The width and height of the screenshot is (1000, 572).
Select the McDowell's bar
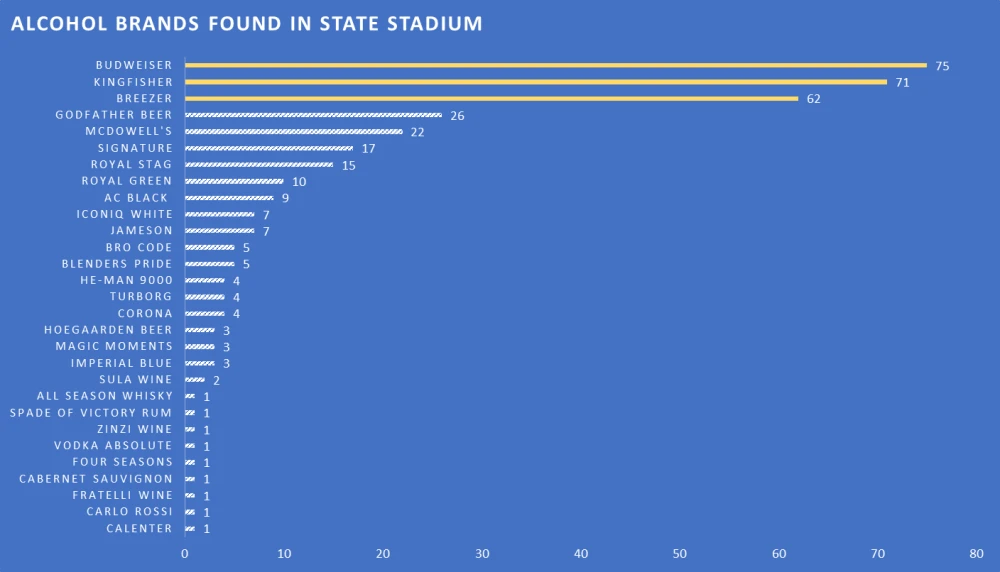tap(294, 131)
